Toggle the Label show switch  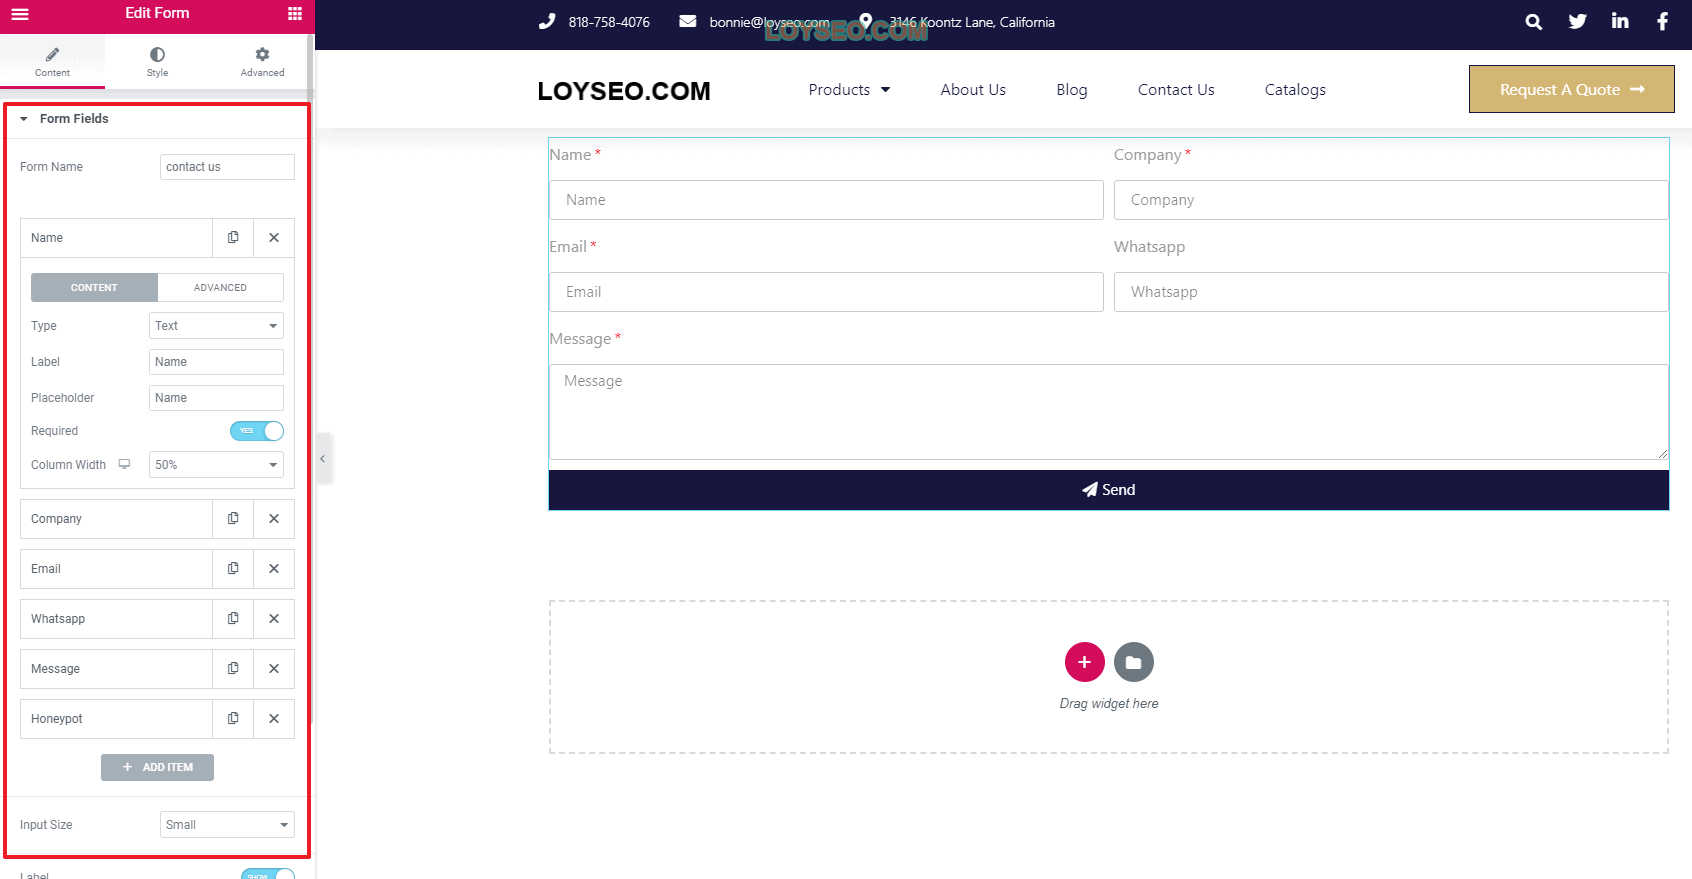click(268, 875)
